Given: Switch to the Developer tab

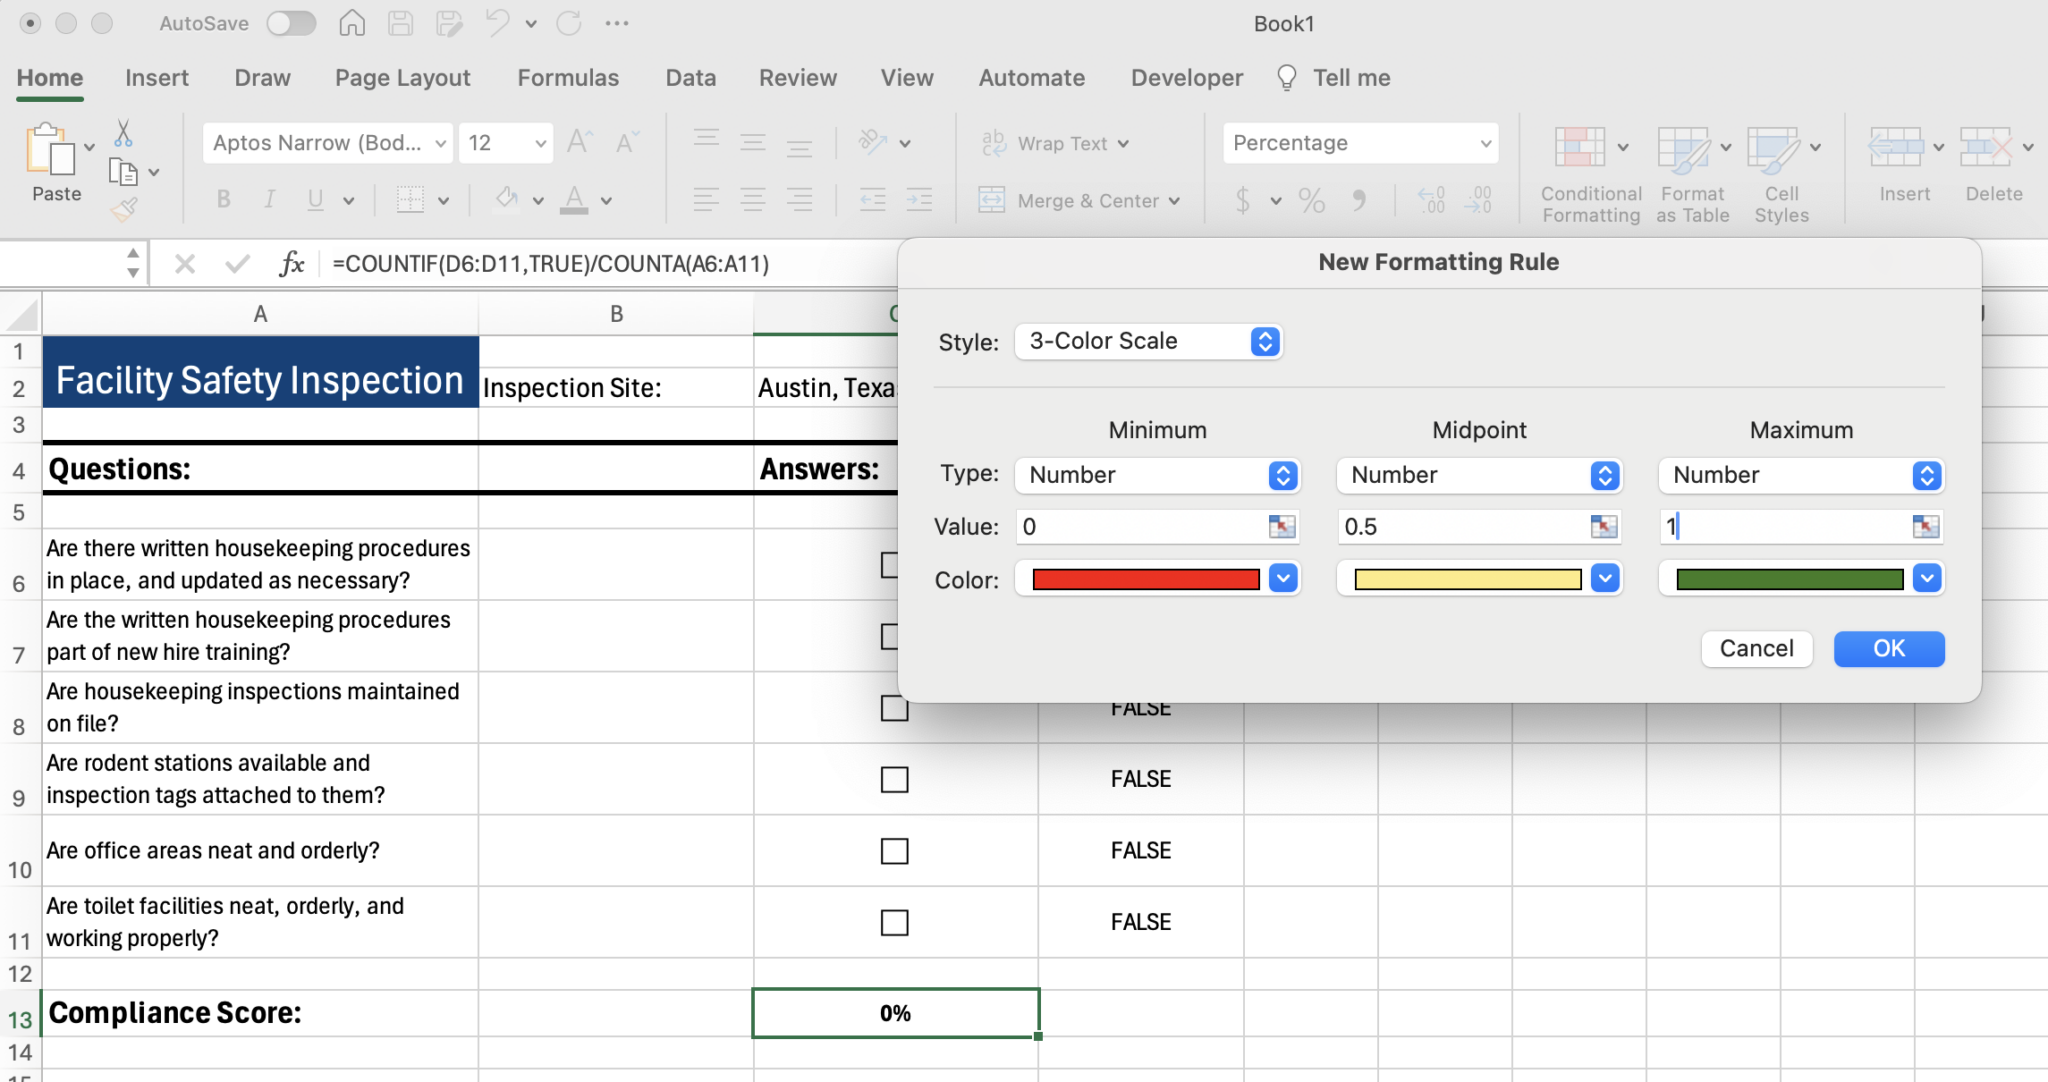Looking at the screenshot, I should 1185,77.
